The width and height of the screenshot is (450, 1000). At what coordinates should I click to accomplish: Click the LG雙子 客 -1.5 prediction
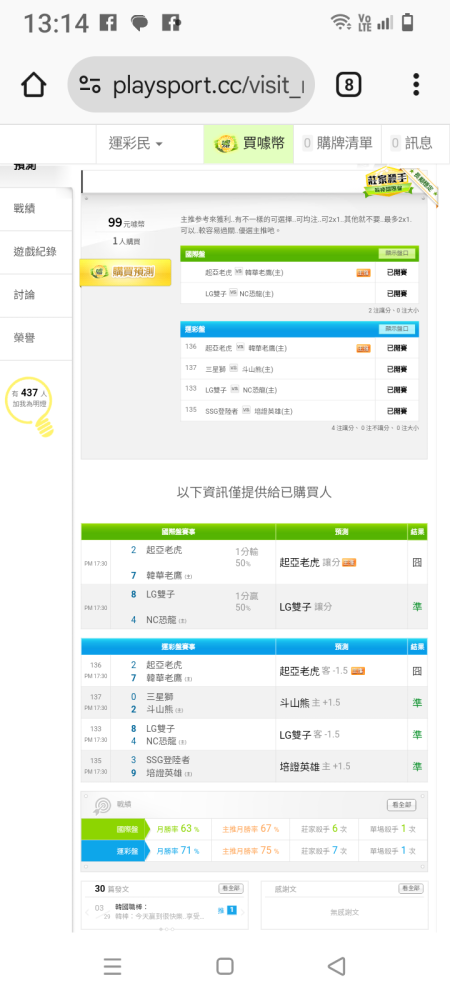(x=310, y=735)
